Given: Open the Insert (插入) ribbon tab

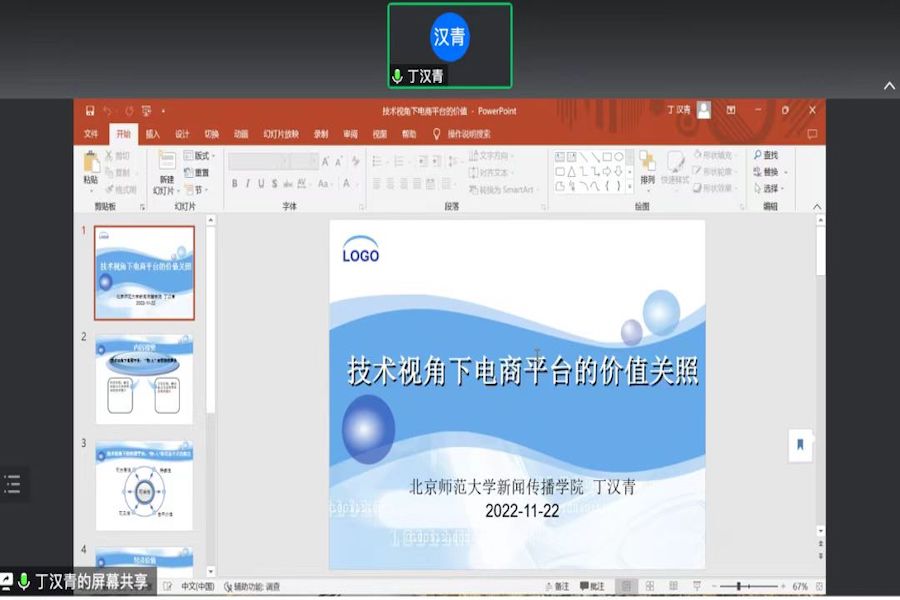Looking at the screenshot, I should [x=152, y=134].
